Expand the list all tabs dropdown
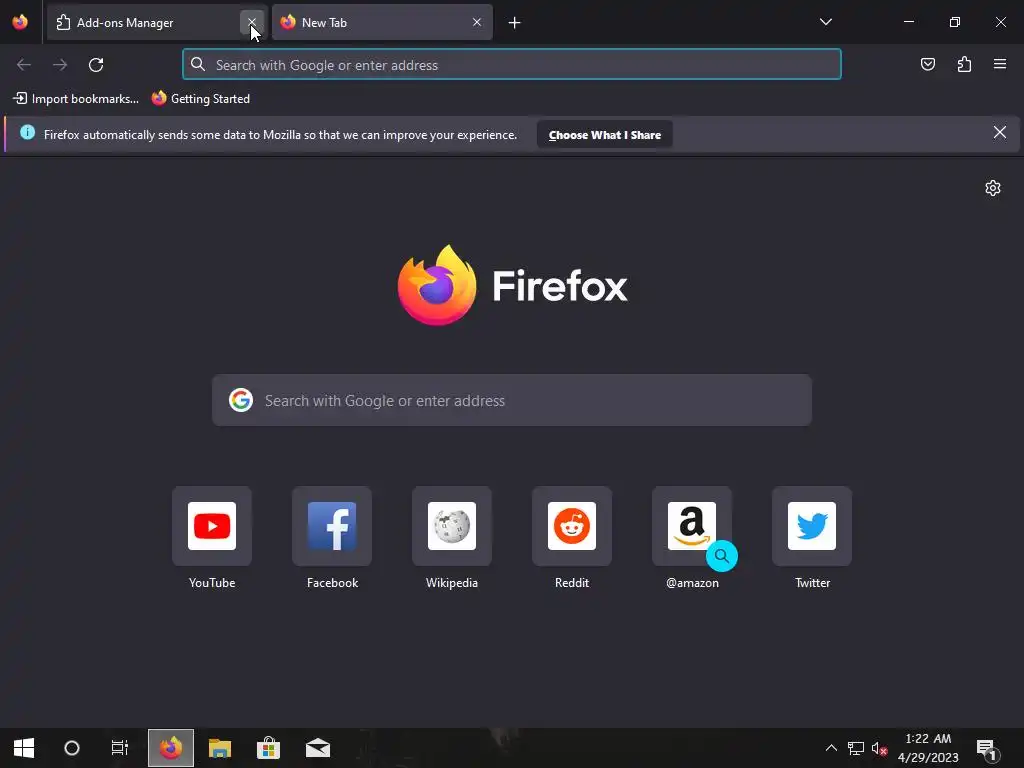1024x768 pixels. click(x=825, y=22)
